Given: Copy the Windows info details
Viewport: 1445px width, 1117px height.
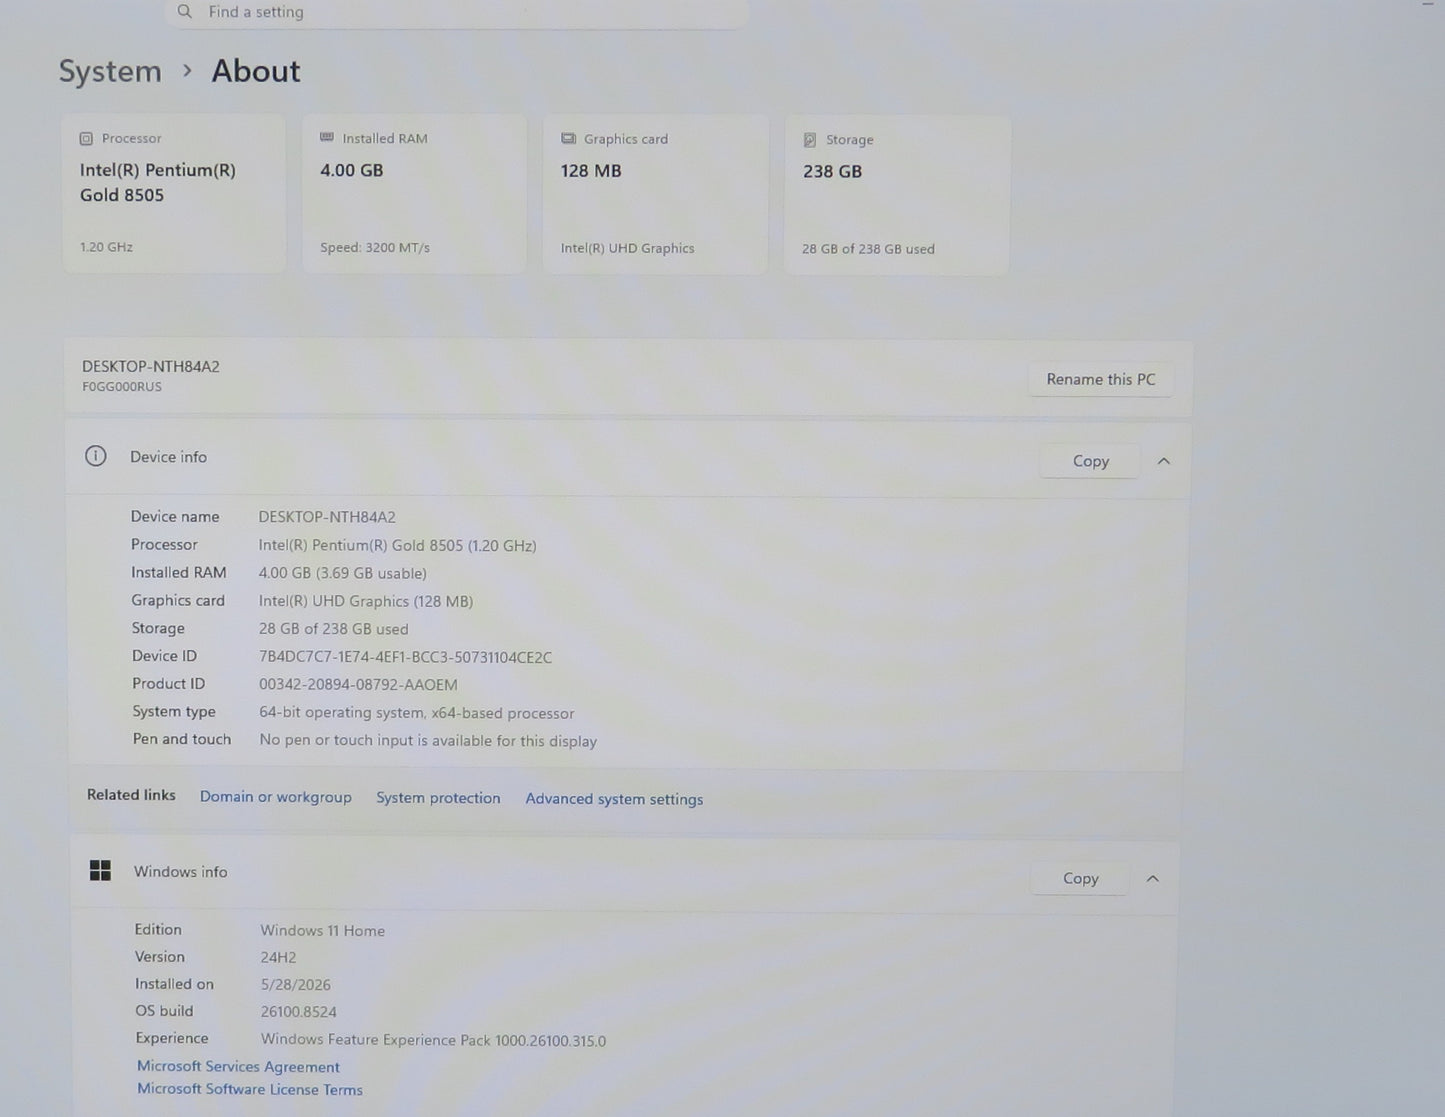Looking at the screenshot, I should [1080, 878].
